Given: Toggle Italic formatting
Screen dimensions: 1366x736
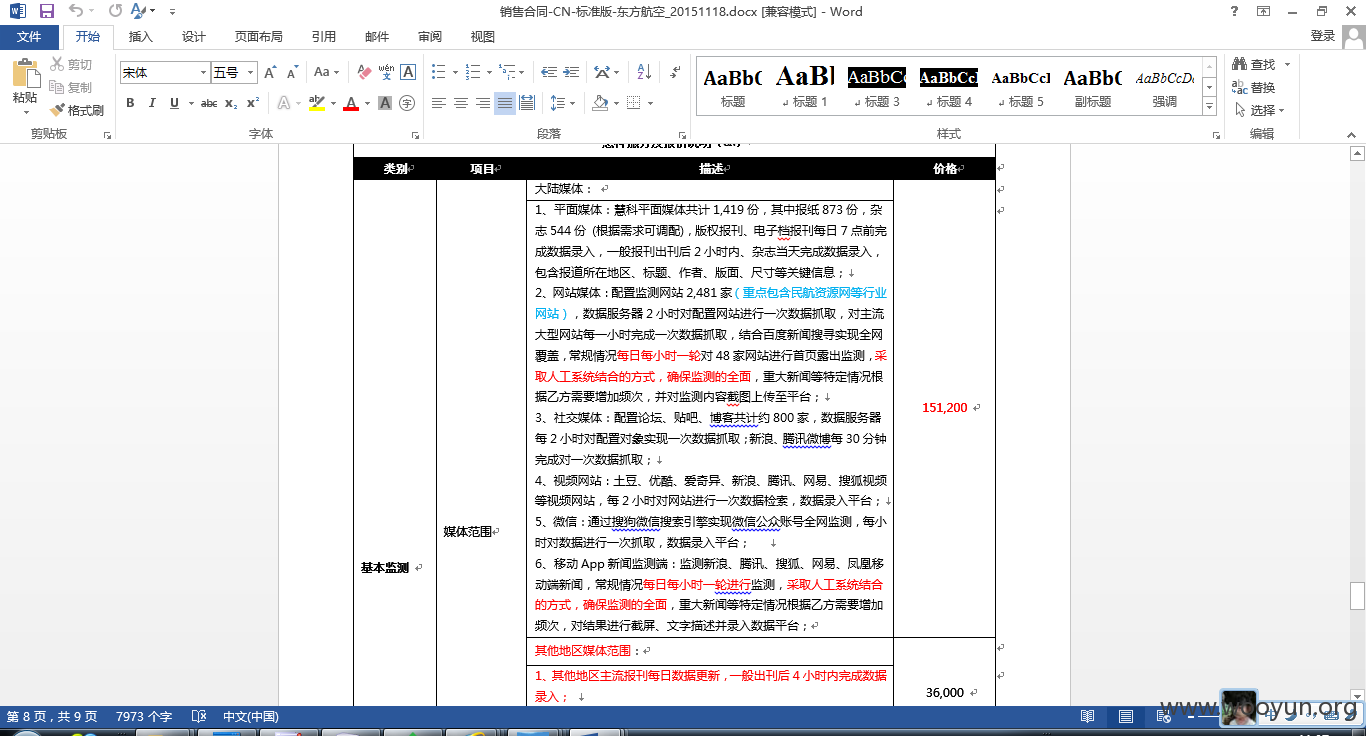Looking at the screenshot, I should pyautogui.click(x=152, y=103).
